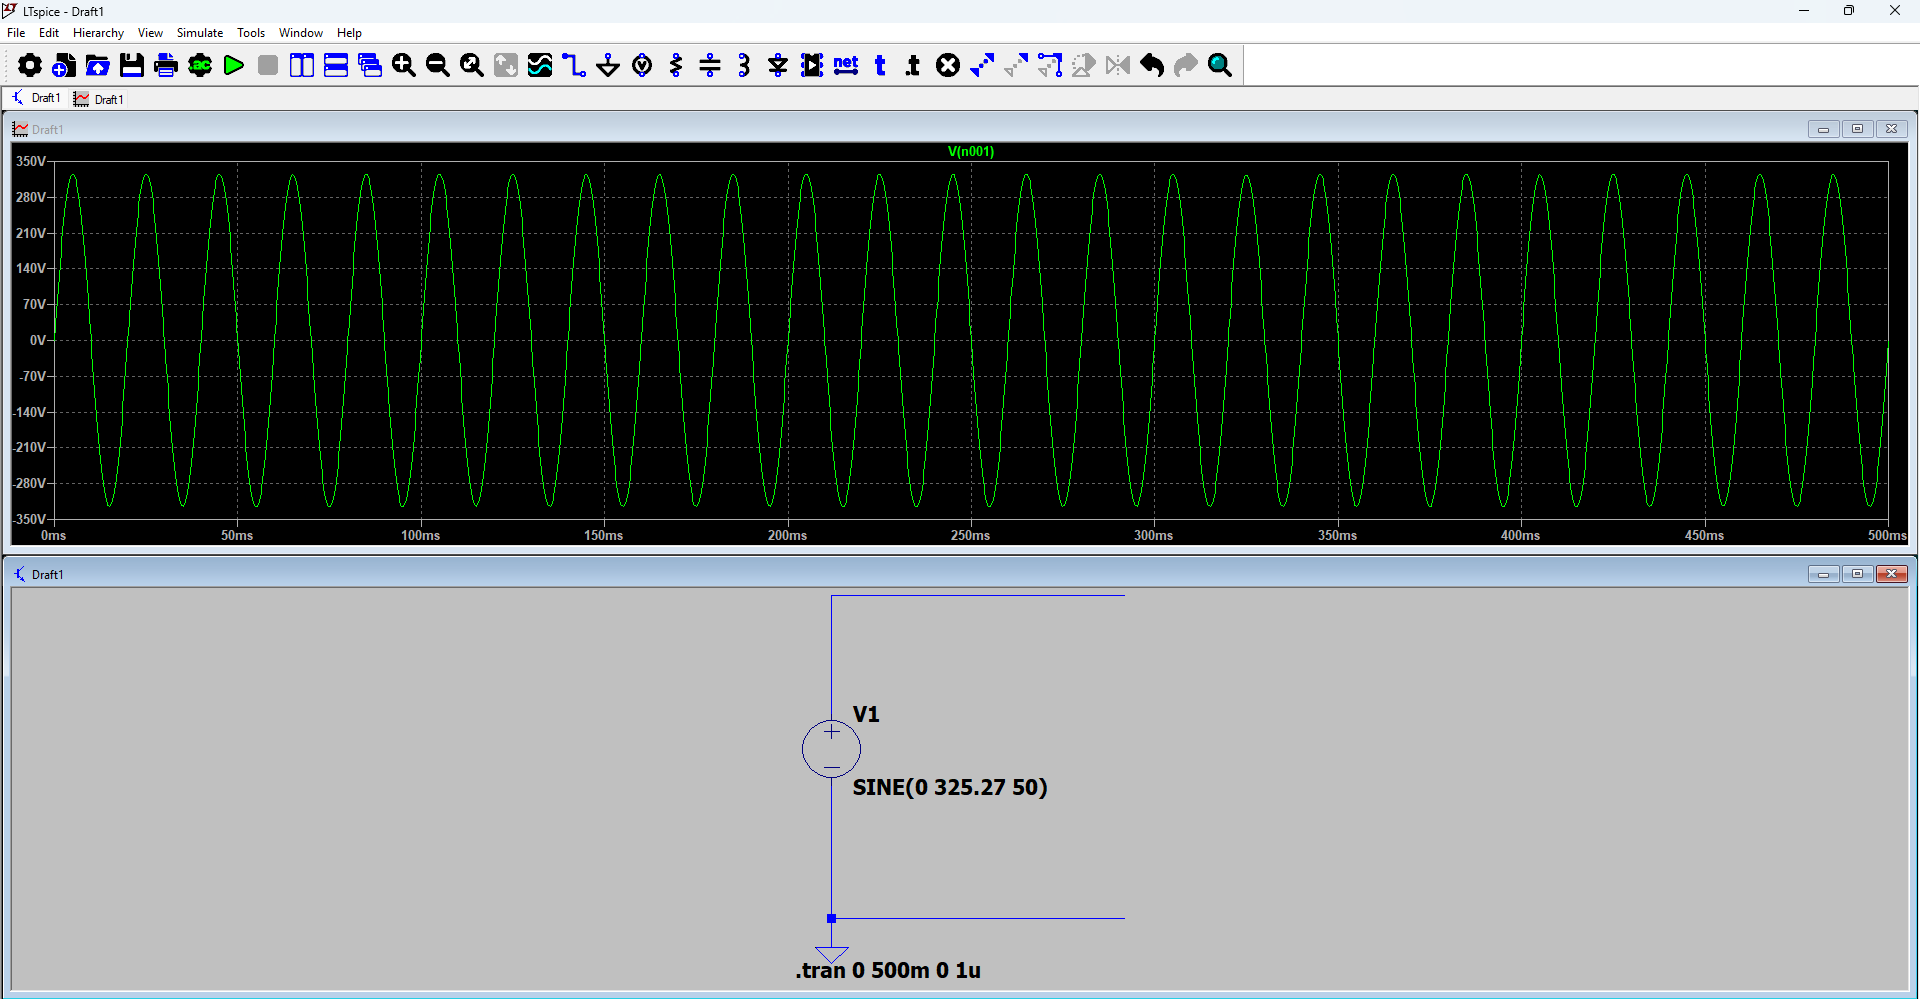The image size is (1920, 999).
Task: Select the Draw Wire tool
Action: (574, 66)
